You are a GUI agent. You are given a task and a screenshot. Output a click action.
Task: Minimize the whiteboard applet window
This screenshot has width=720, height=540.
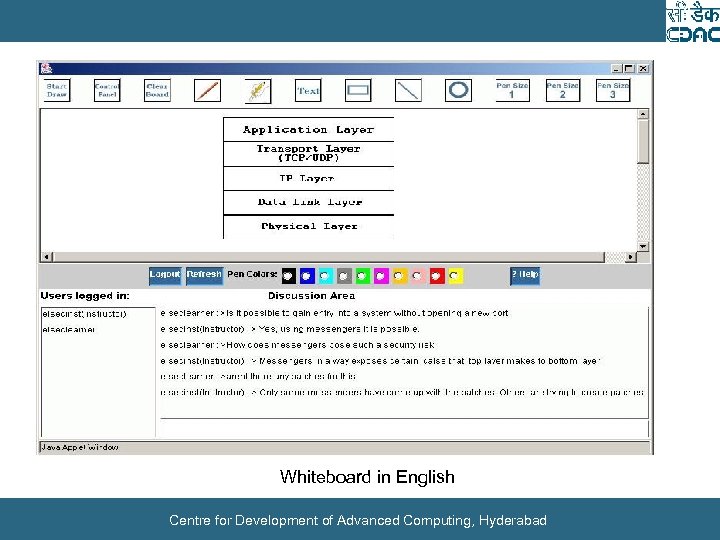click(x=617, y=68)
